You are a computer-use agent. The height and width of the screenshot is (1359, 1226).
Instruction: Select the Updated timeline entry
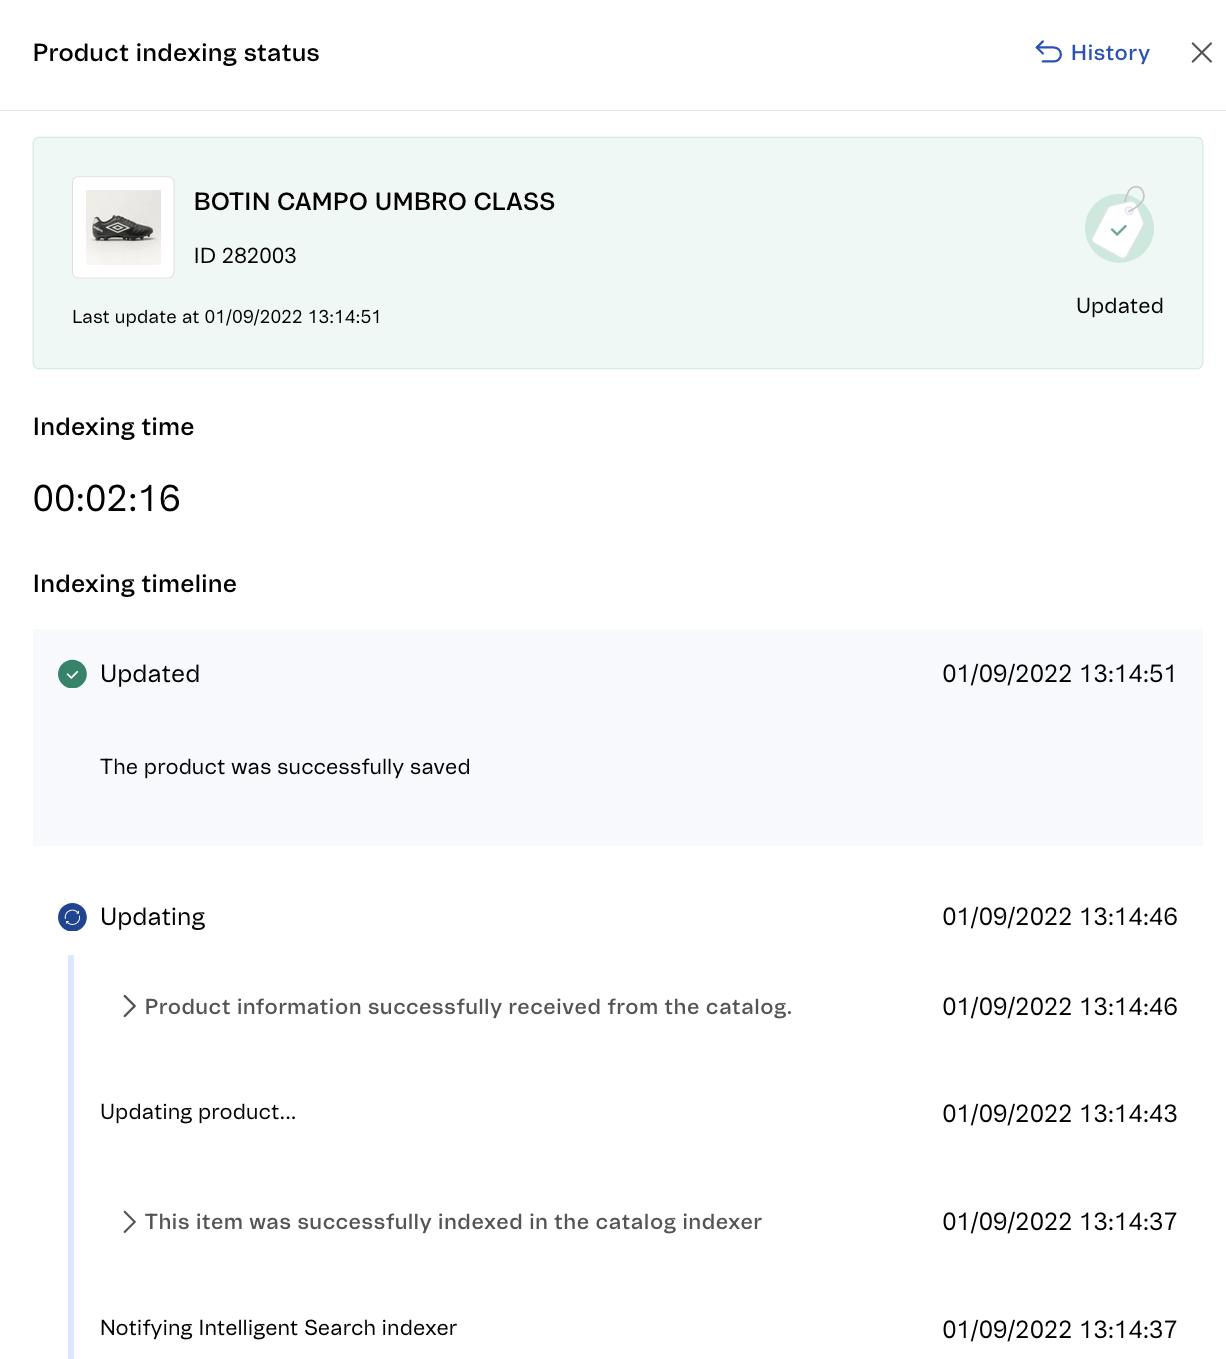click(x=150, y=674)
